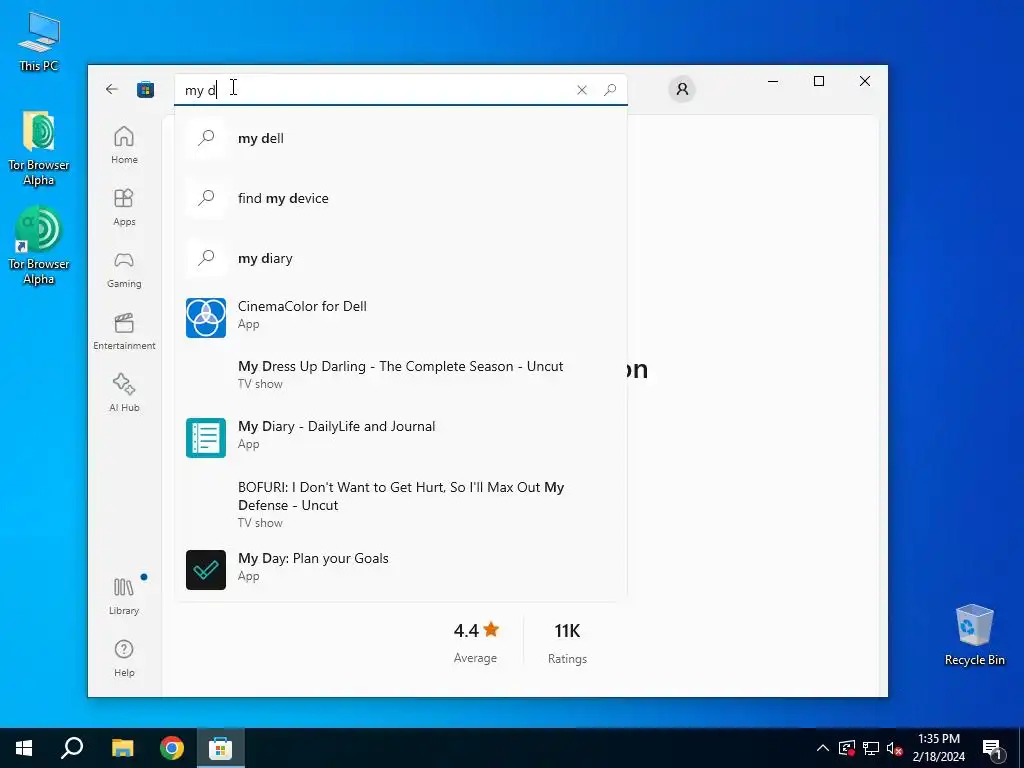1024x768 pixels.
Task: Open BOFURI Uncut TV show result
Action: (401, 504)
